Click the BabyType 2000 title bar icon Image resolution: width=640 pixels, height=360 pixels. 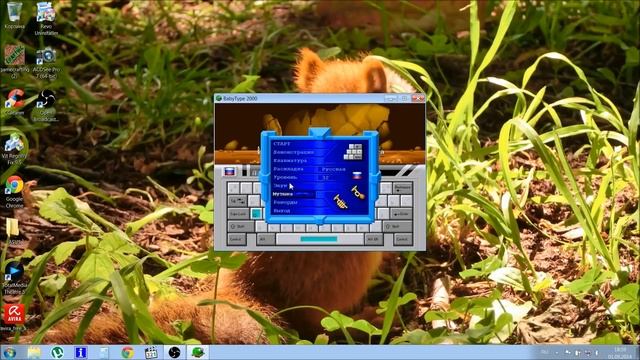219,98
